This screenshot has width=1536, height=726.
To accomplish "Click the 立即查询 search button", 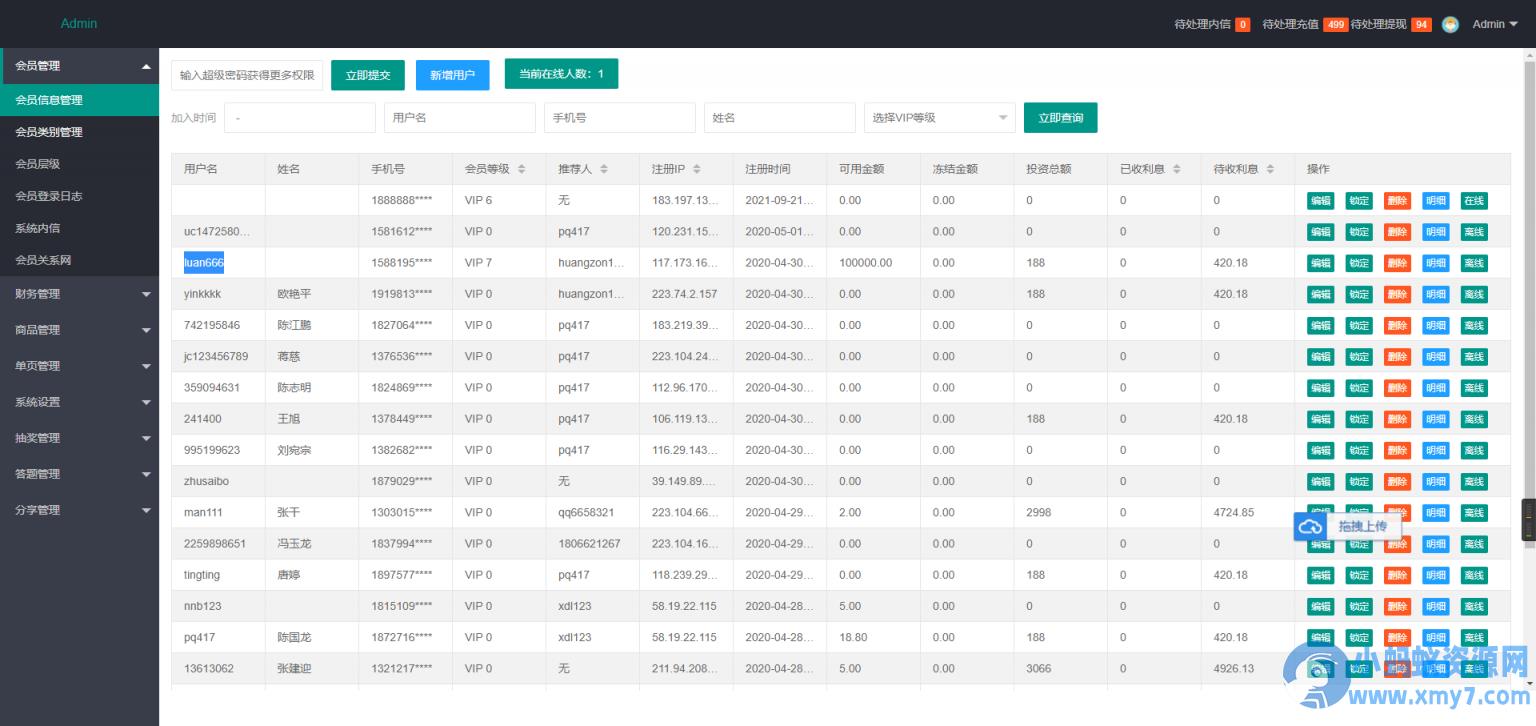I will tap(1060, 118).
